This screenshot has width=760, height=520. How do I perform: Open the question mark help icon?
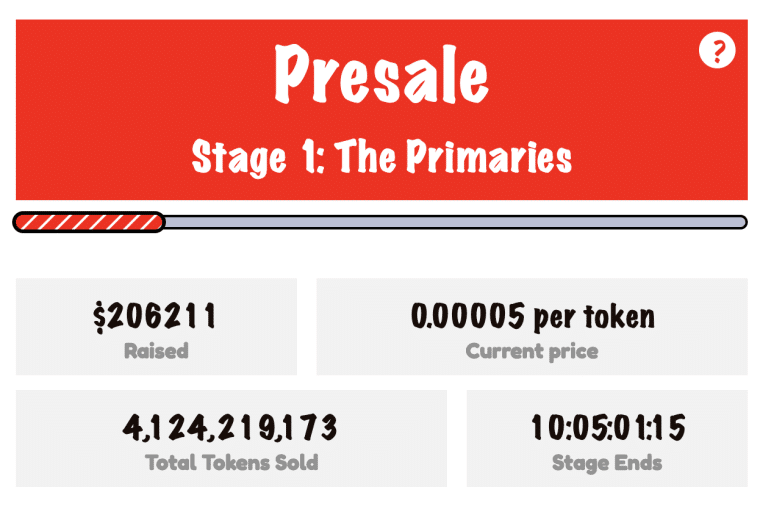point(717,50)
